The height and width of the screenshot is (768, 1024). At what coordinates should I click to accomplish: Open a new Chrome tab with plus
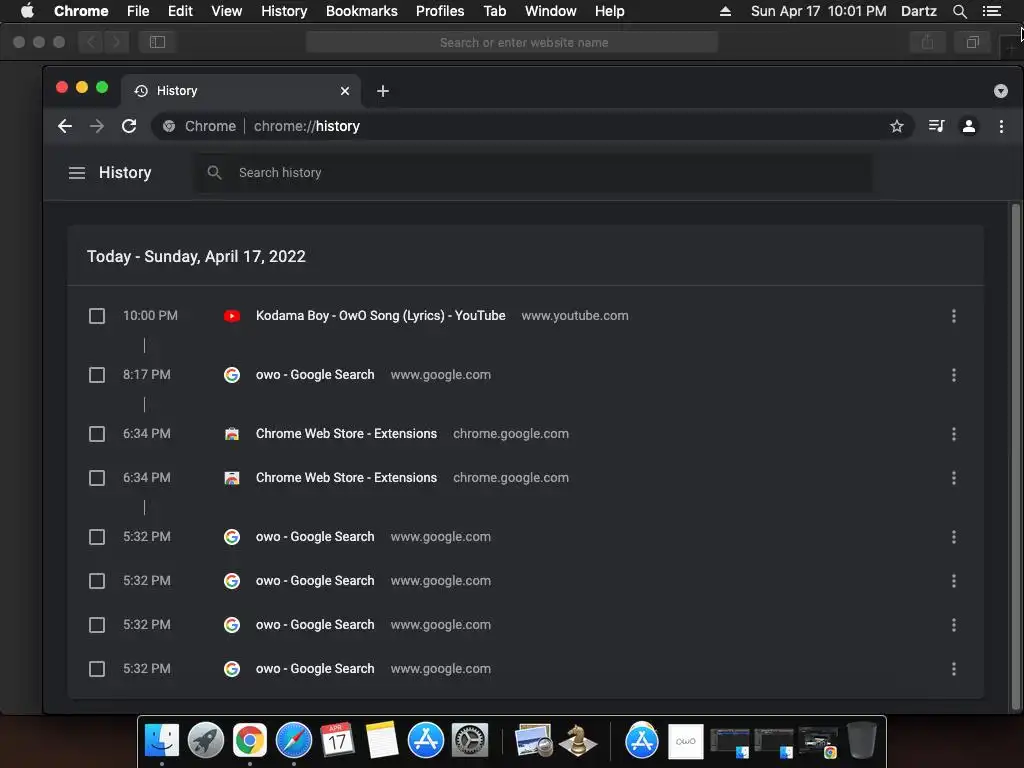coord(383,91)
